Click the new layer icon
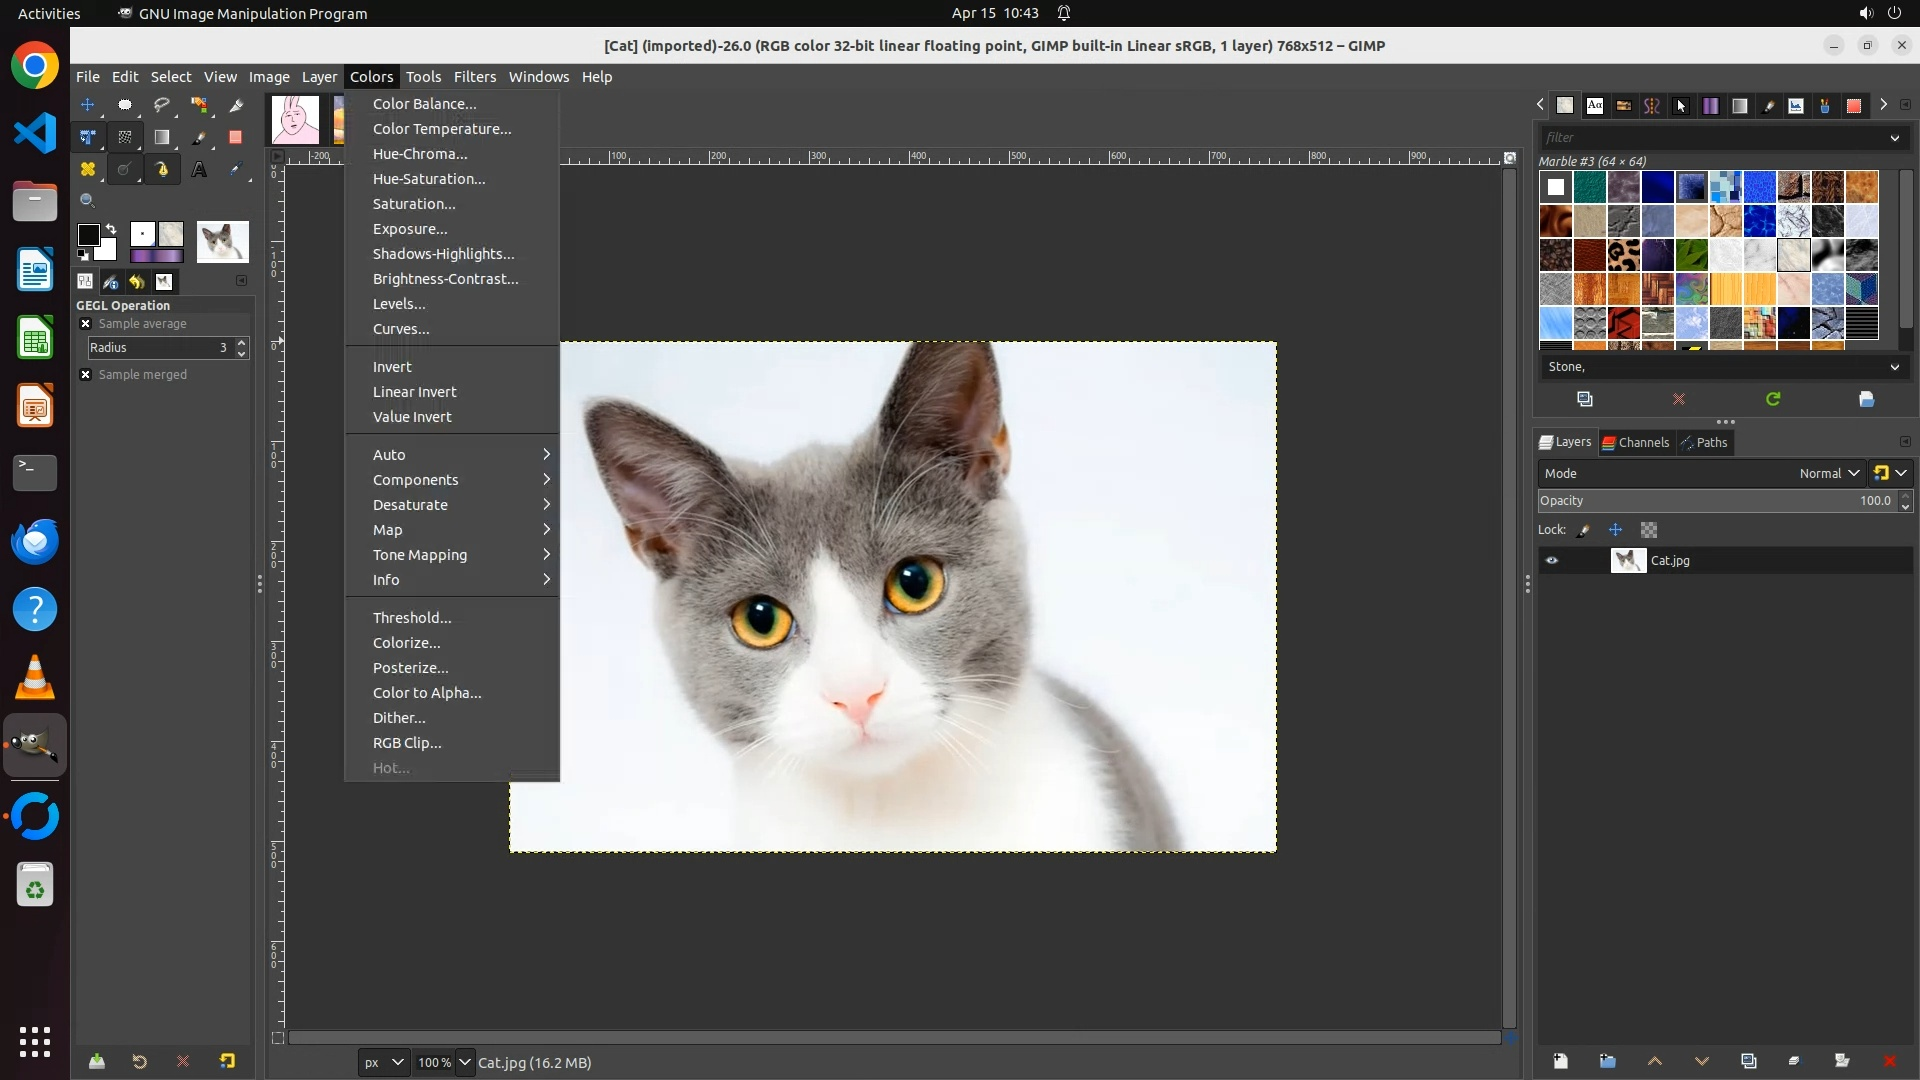This screenshot has height=1080, width=1920. coord(1560,1061)
